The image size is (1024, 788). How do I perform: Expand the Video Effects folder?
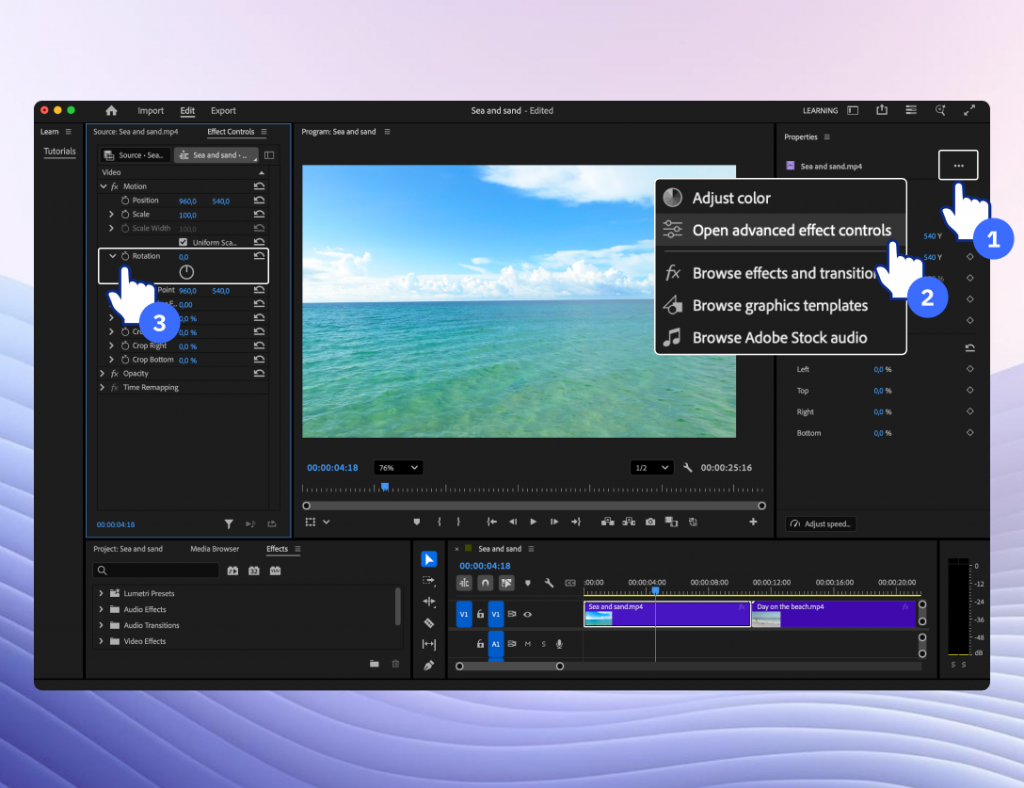pos(101,641)
